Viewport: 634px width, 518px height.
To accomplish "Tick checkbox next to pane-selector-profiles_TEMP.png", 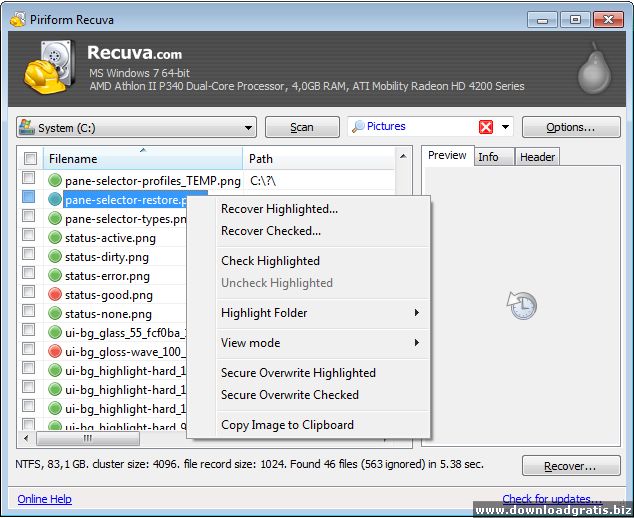I will (30, 181).
